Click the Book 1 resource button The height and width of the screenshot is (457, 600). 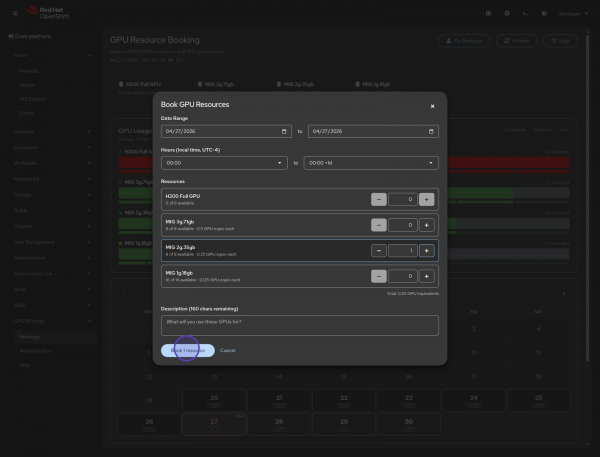tap(188, 351)
